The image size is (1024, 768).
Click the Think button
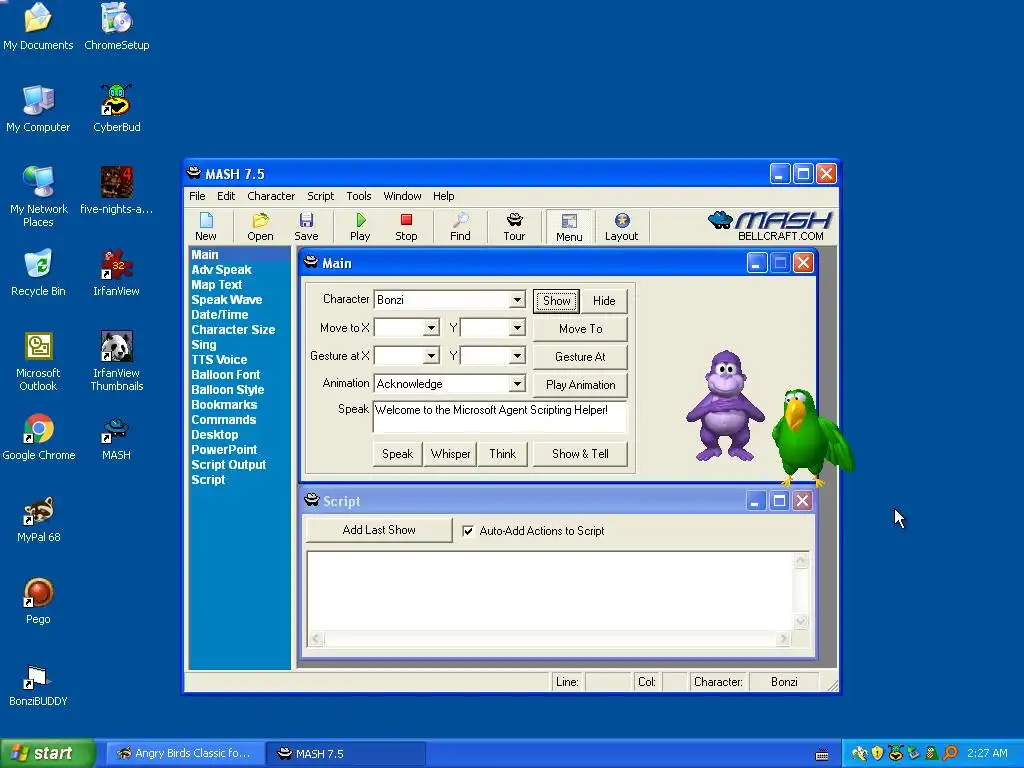click(502, 454)
